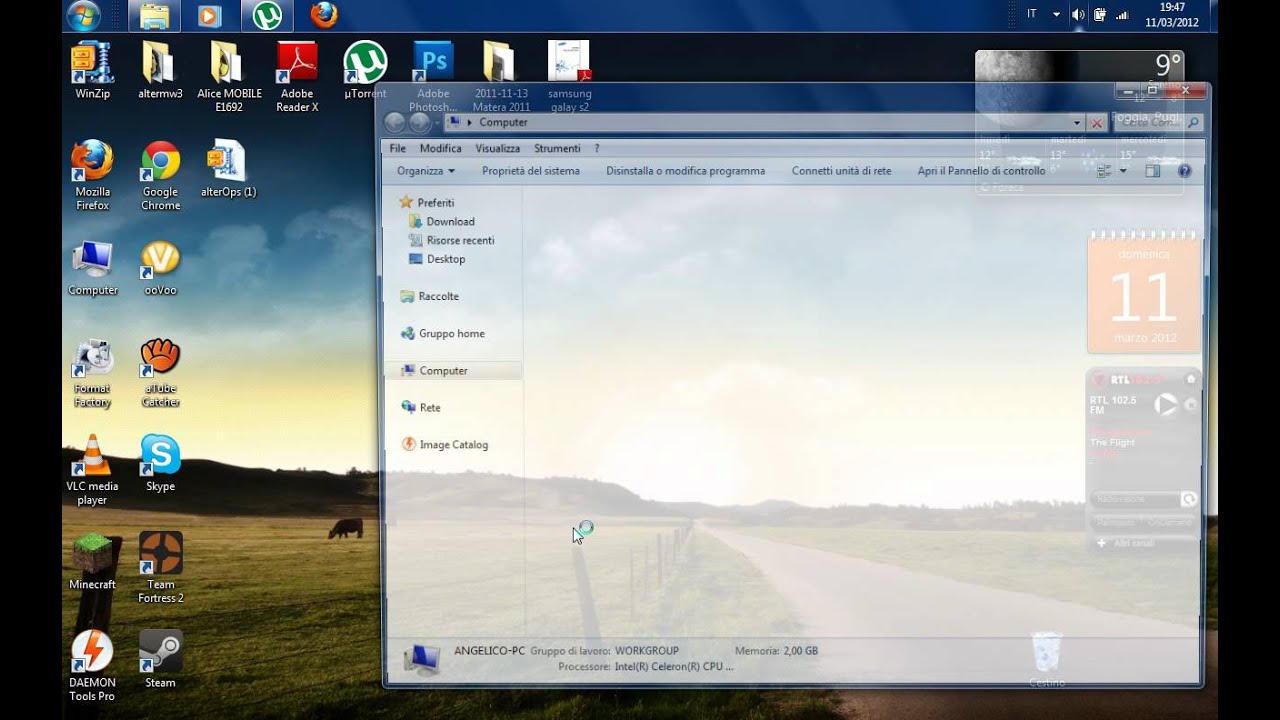Toggle the preview pane button

click(1152, 171)
